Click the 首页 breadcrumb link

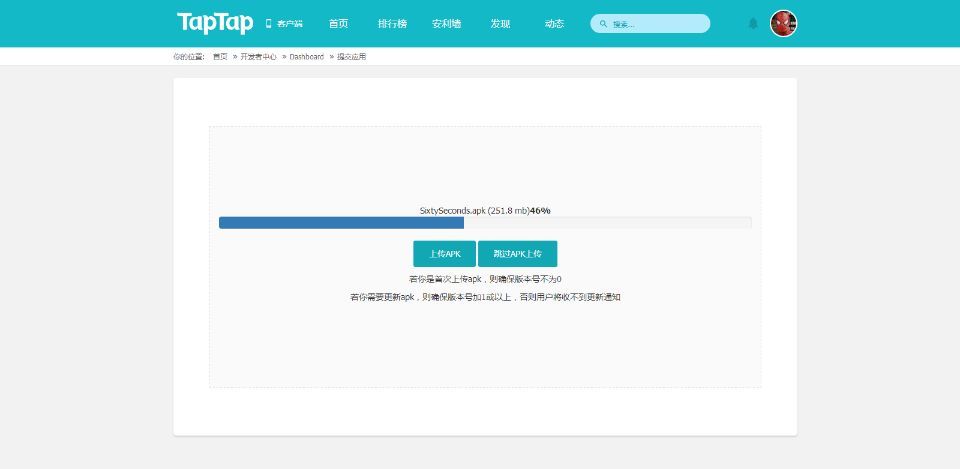point(220,56)
